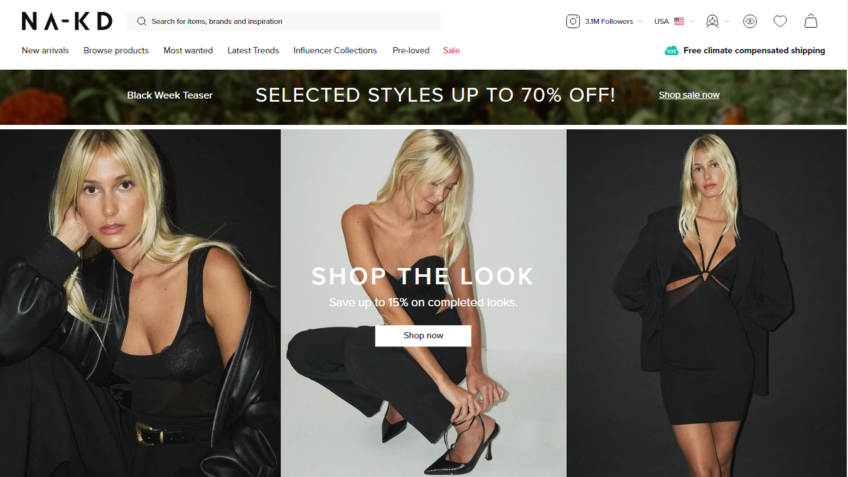Click the Shop now button
The width and height of the screenshot is (848, 477).
pos(423,335)
